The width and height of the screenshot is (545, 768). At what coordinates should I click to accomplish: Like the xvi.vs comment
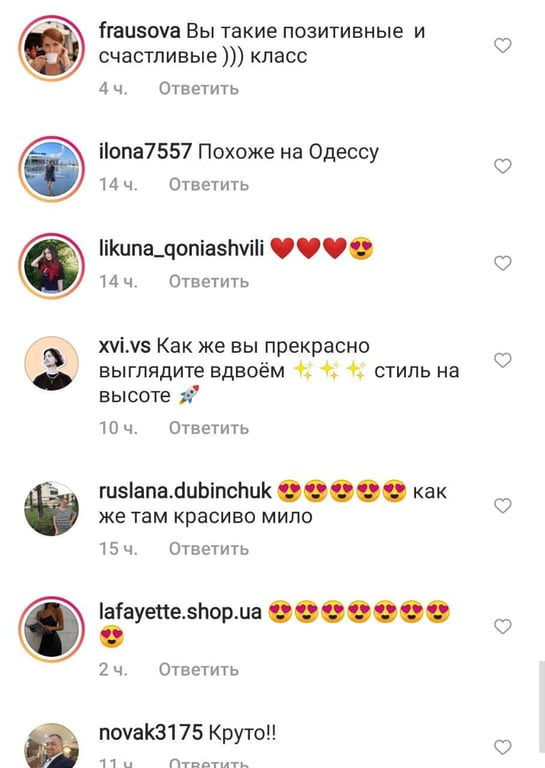502,360
